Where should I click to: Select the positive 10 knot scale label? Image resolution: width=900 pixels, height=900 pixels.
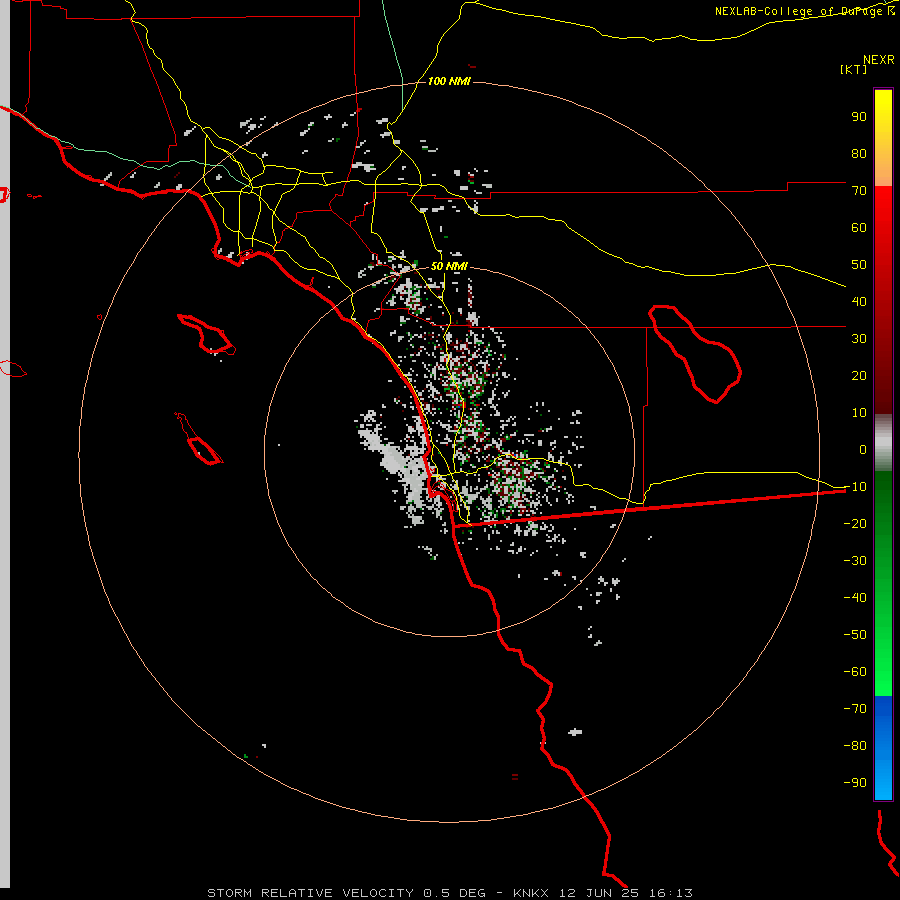[859, 413]
